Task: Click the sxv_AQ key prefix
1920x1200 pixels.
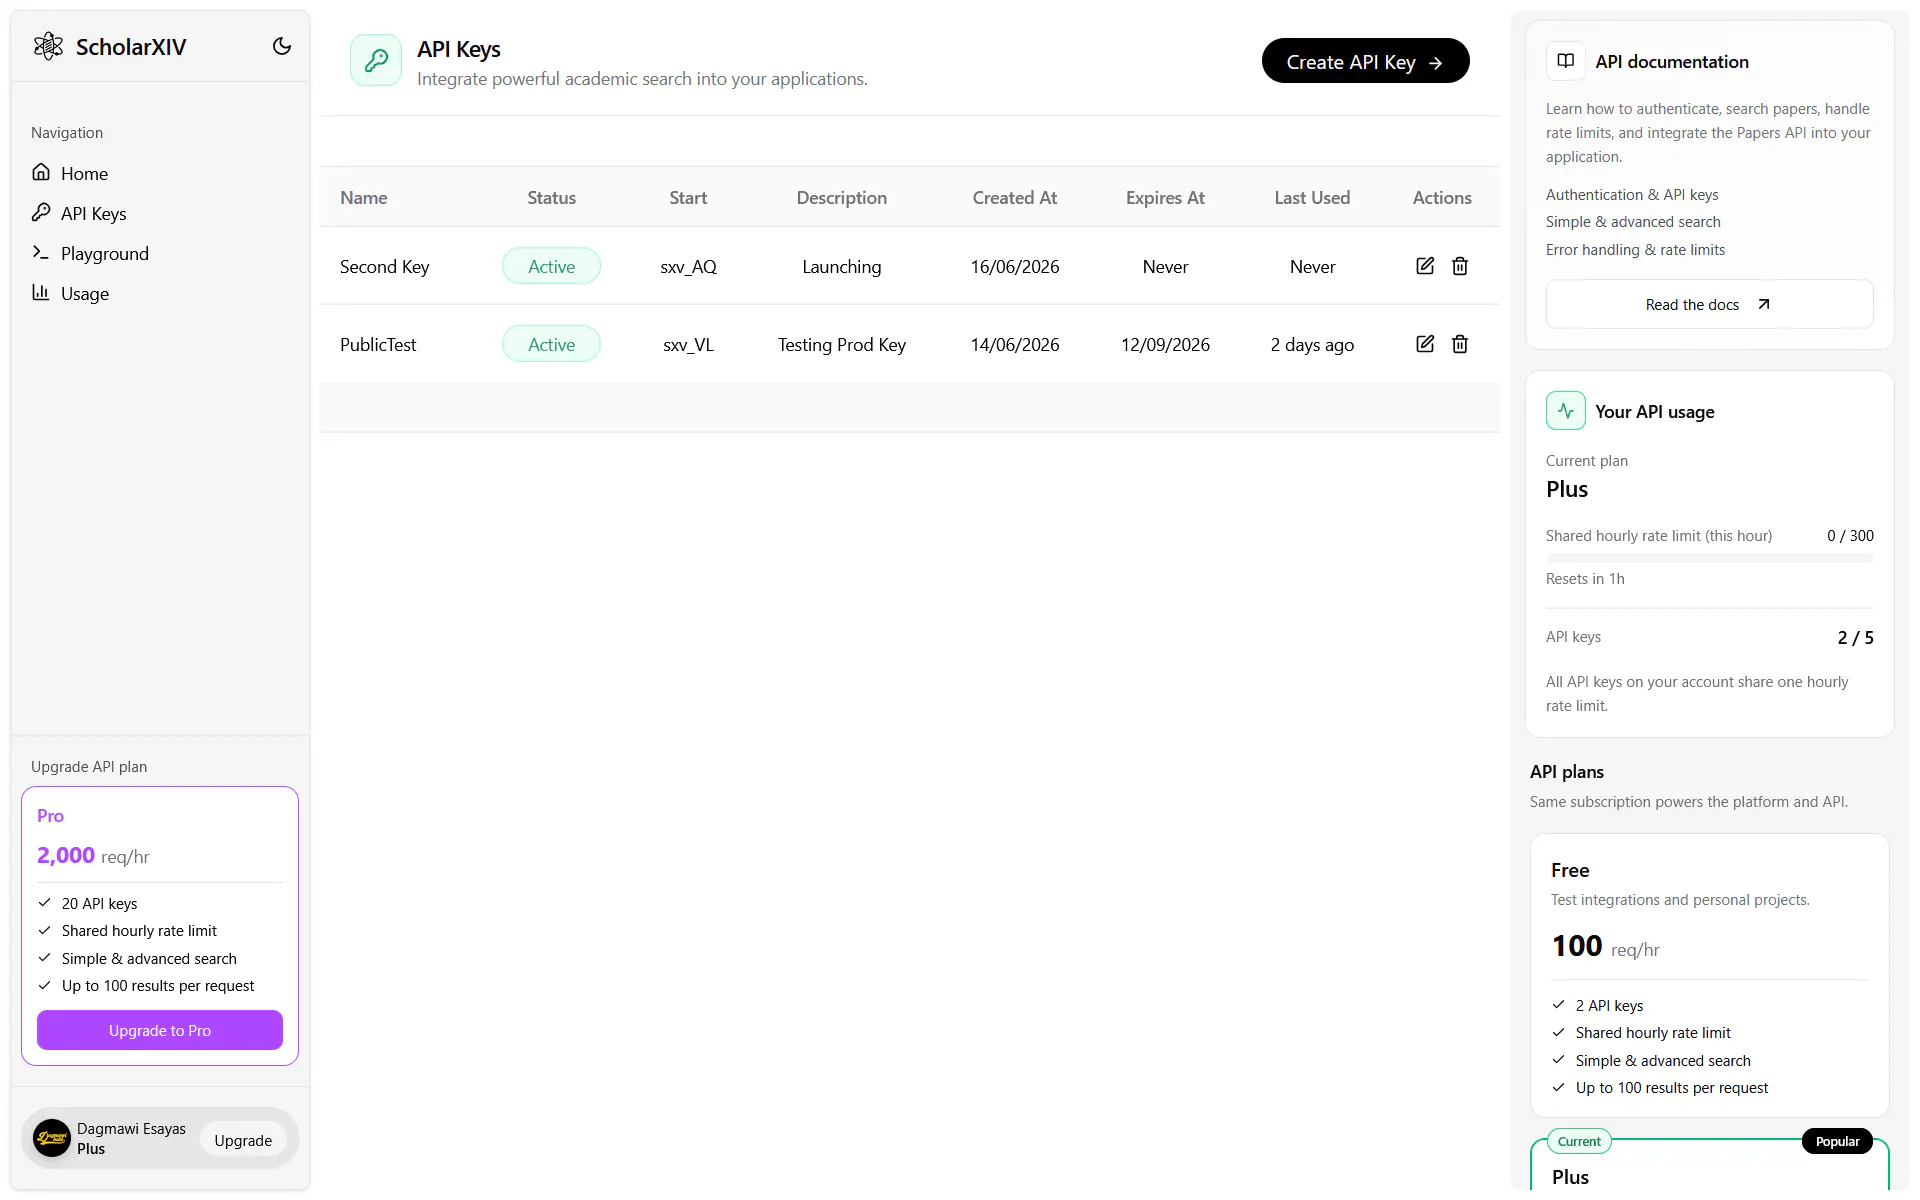Action: point(688,266)
